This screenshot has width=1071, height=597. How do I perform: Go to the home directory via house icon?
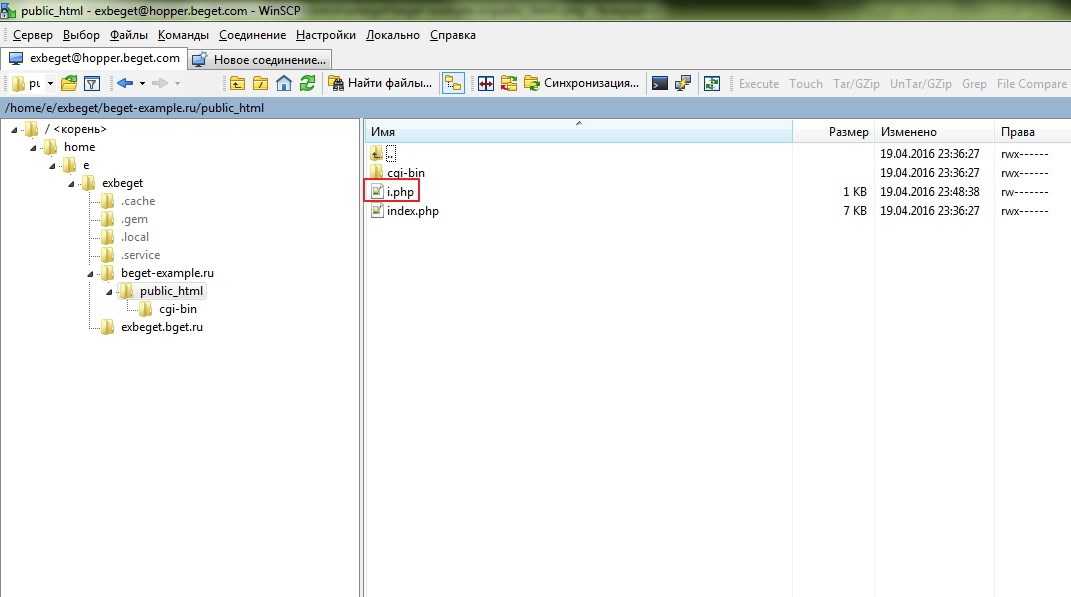[284, 84]
